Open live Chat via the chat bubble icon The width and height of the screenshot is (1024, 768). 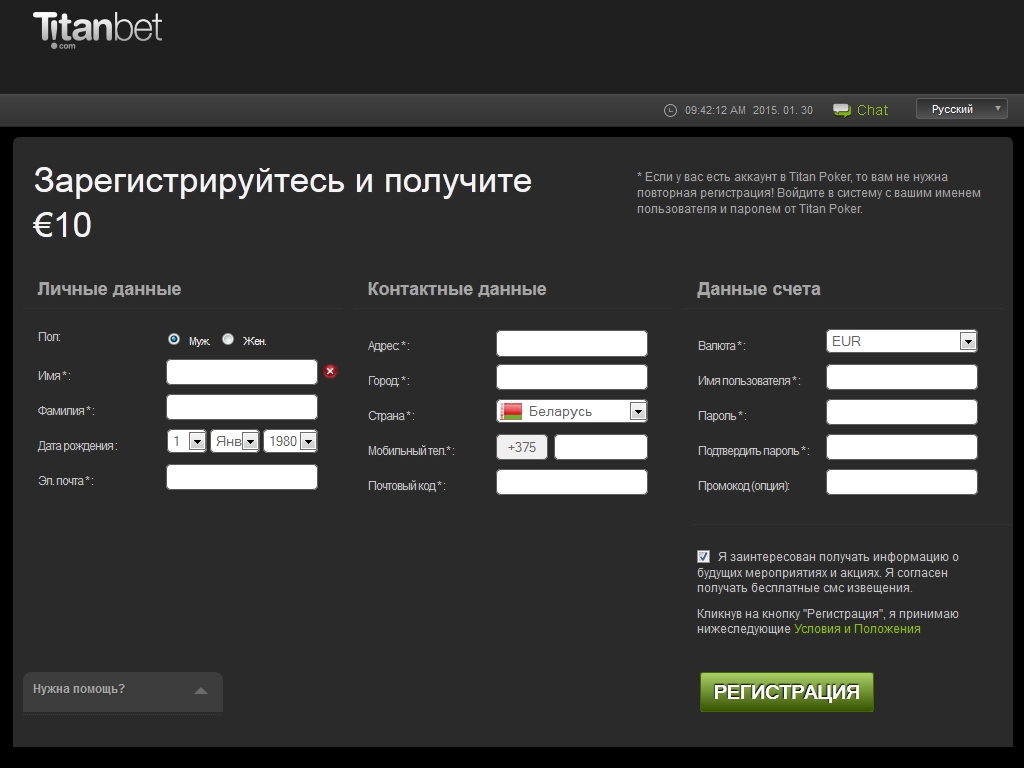[x=842, y=110]
